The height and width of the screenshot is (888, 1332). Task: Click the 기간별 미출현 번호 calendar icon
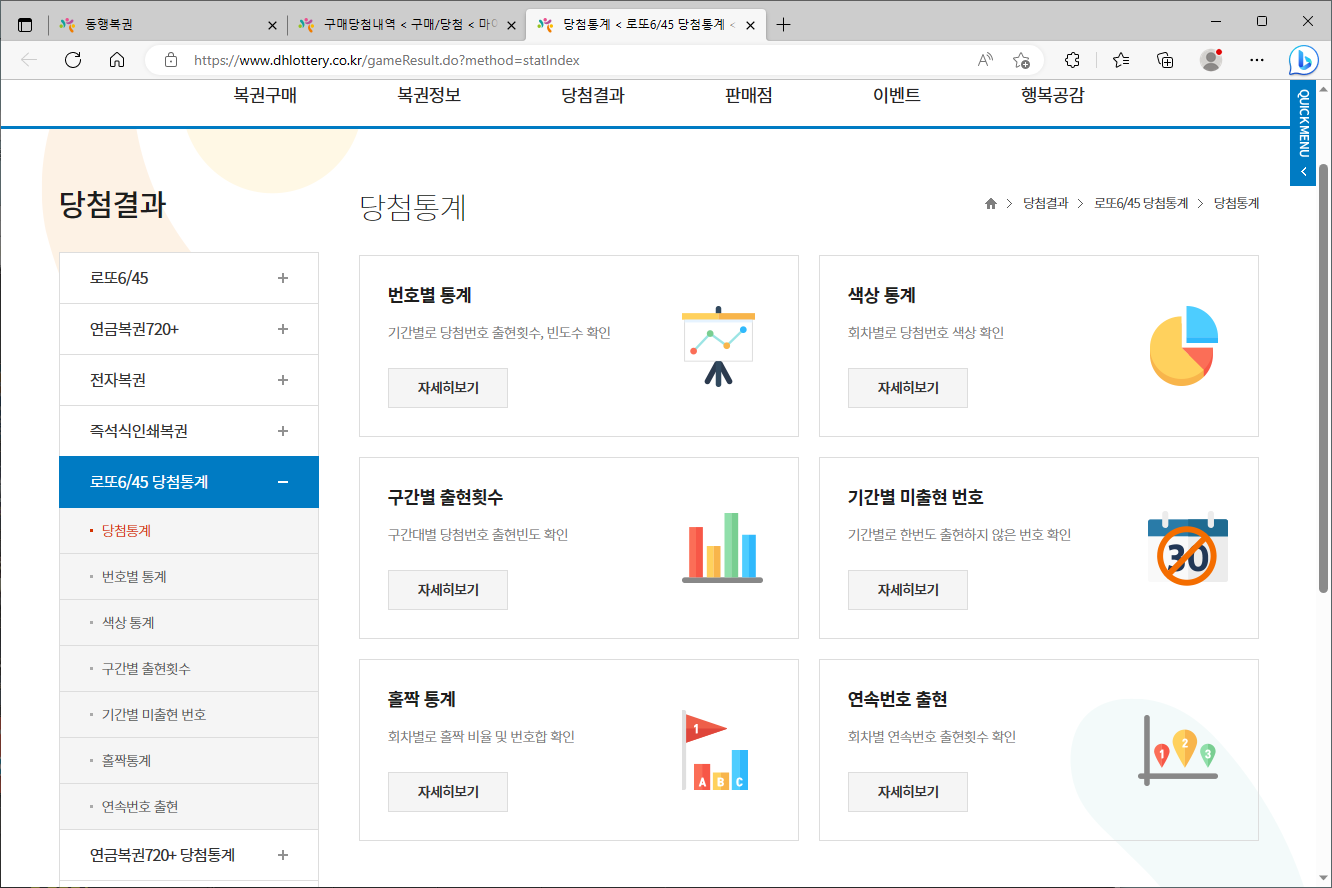[x=1187, y=547]
